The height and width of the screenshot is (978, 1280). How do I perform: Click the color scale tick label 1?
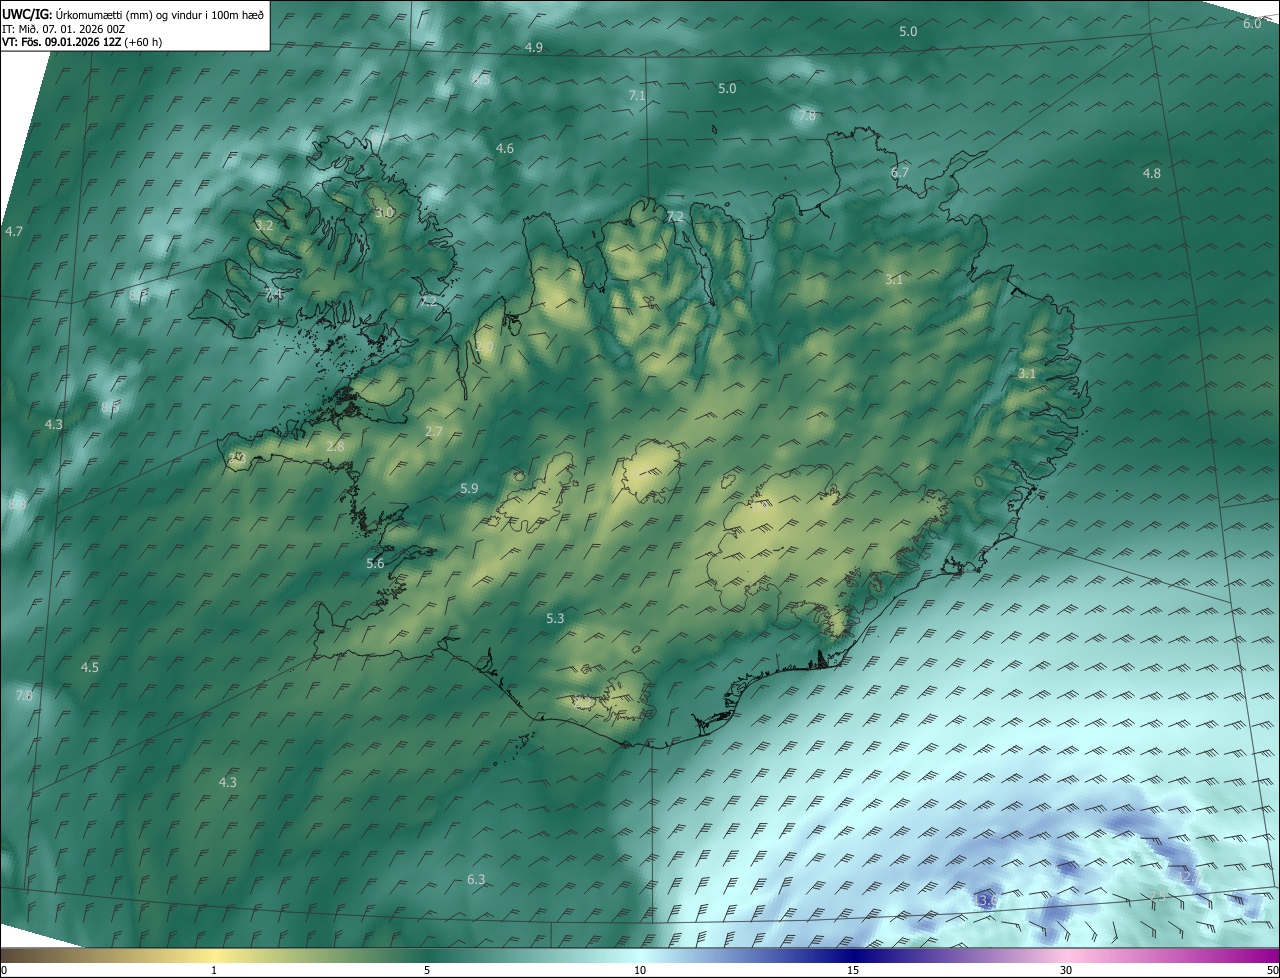(214, 970)
